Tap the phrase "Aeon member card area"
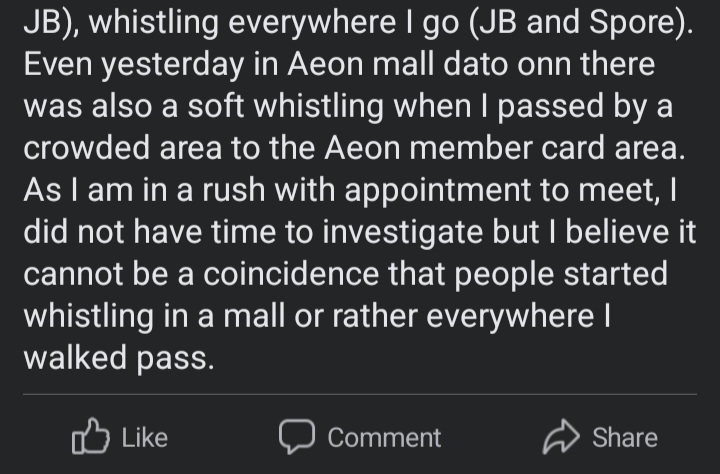 (x=502, y=148)
